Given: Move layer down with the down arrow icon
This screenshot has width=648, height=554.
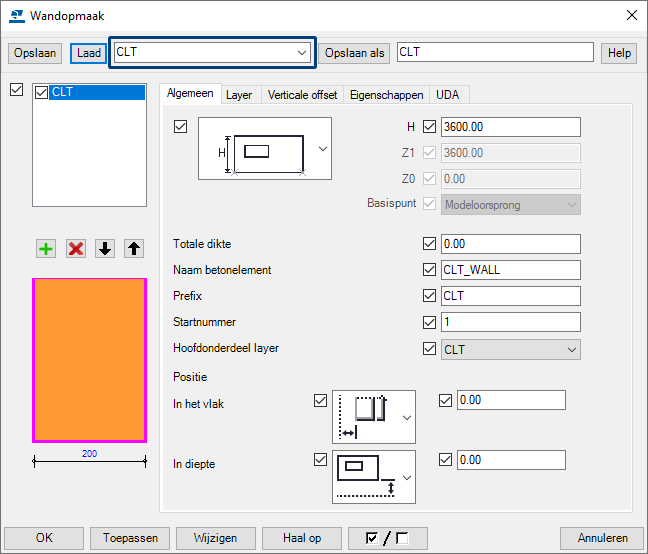Looking at the screenshot, I should (x=104, y=249).
